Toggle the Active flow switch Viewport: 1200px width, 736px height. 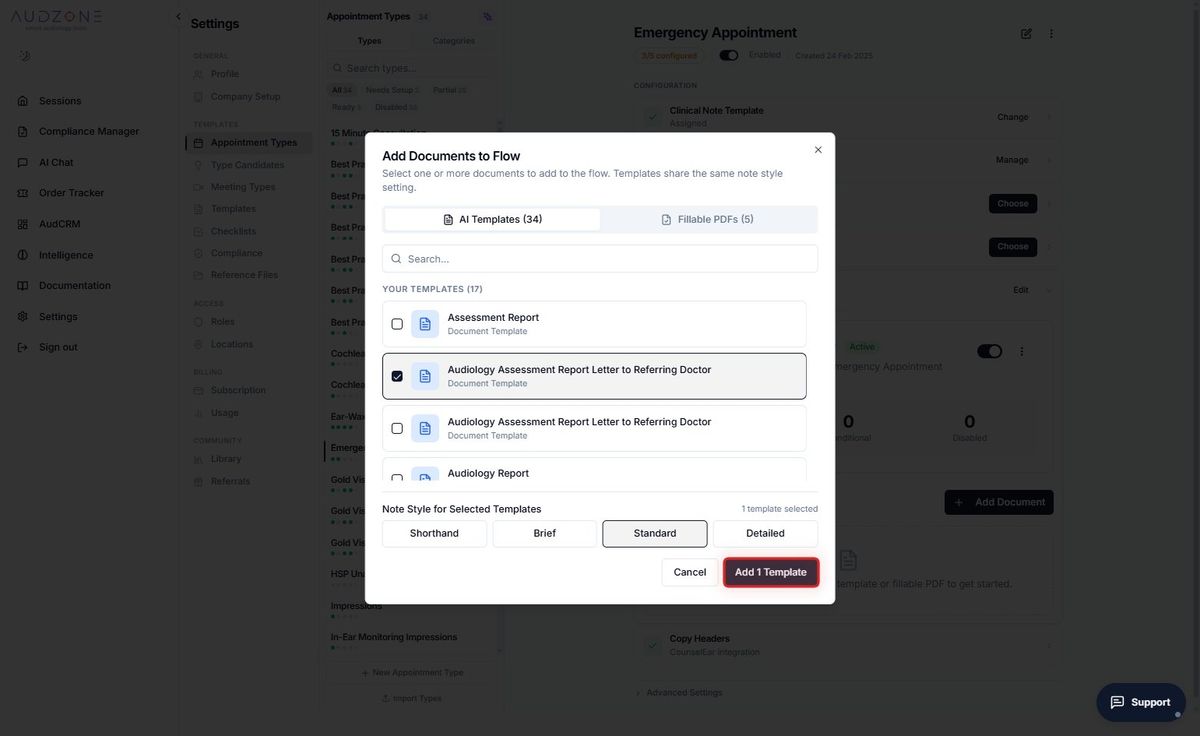click(990, 351)
